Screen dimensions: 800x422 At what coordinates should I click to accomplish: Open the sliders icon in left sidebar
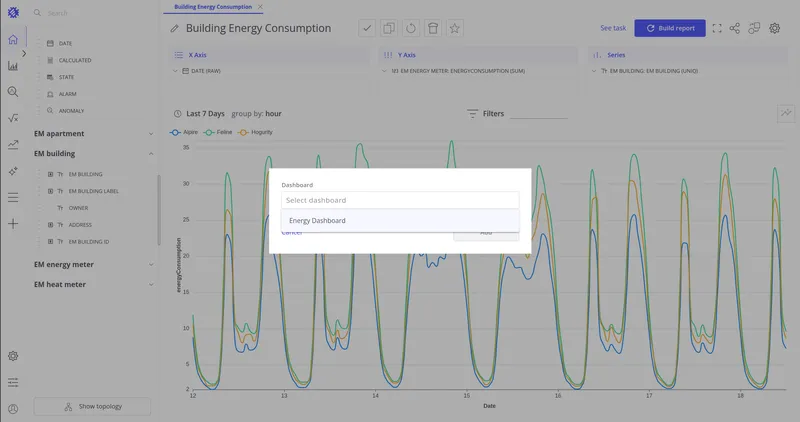pos(13,382)
